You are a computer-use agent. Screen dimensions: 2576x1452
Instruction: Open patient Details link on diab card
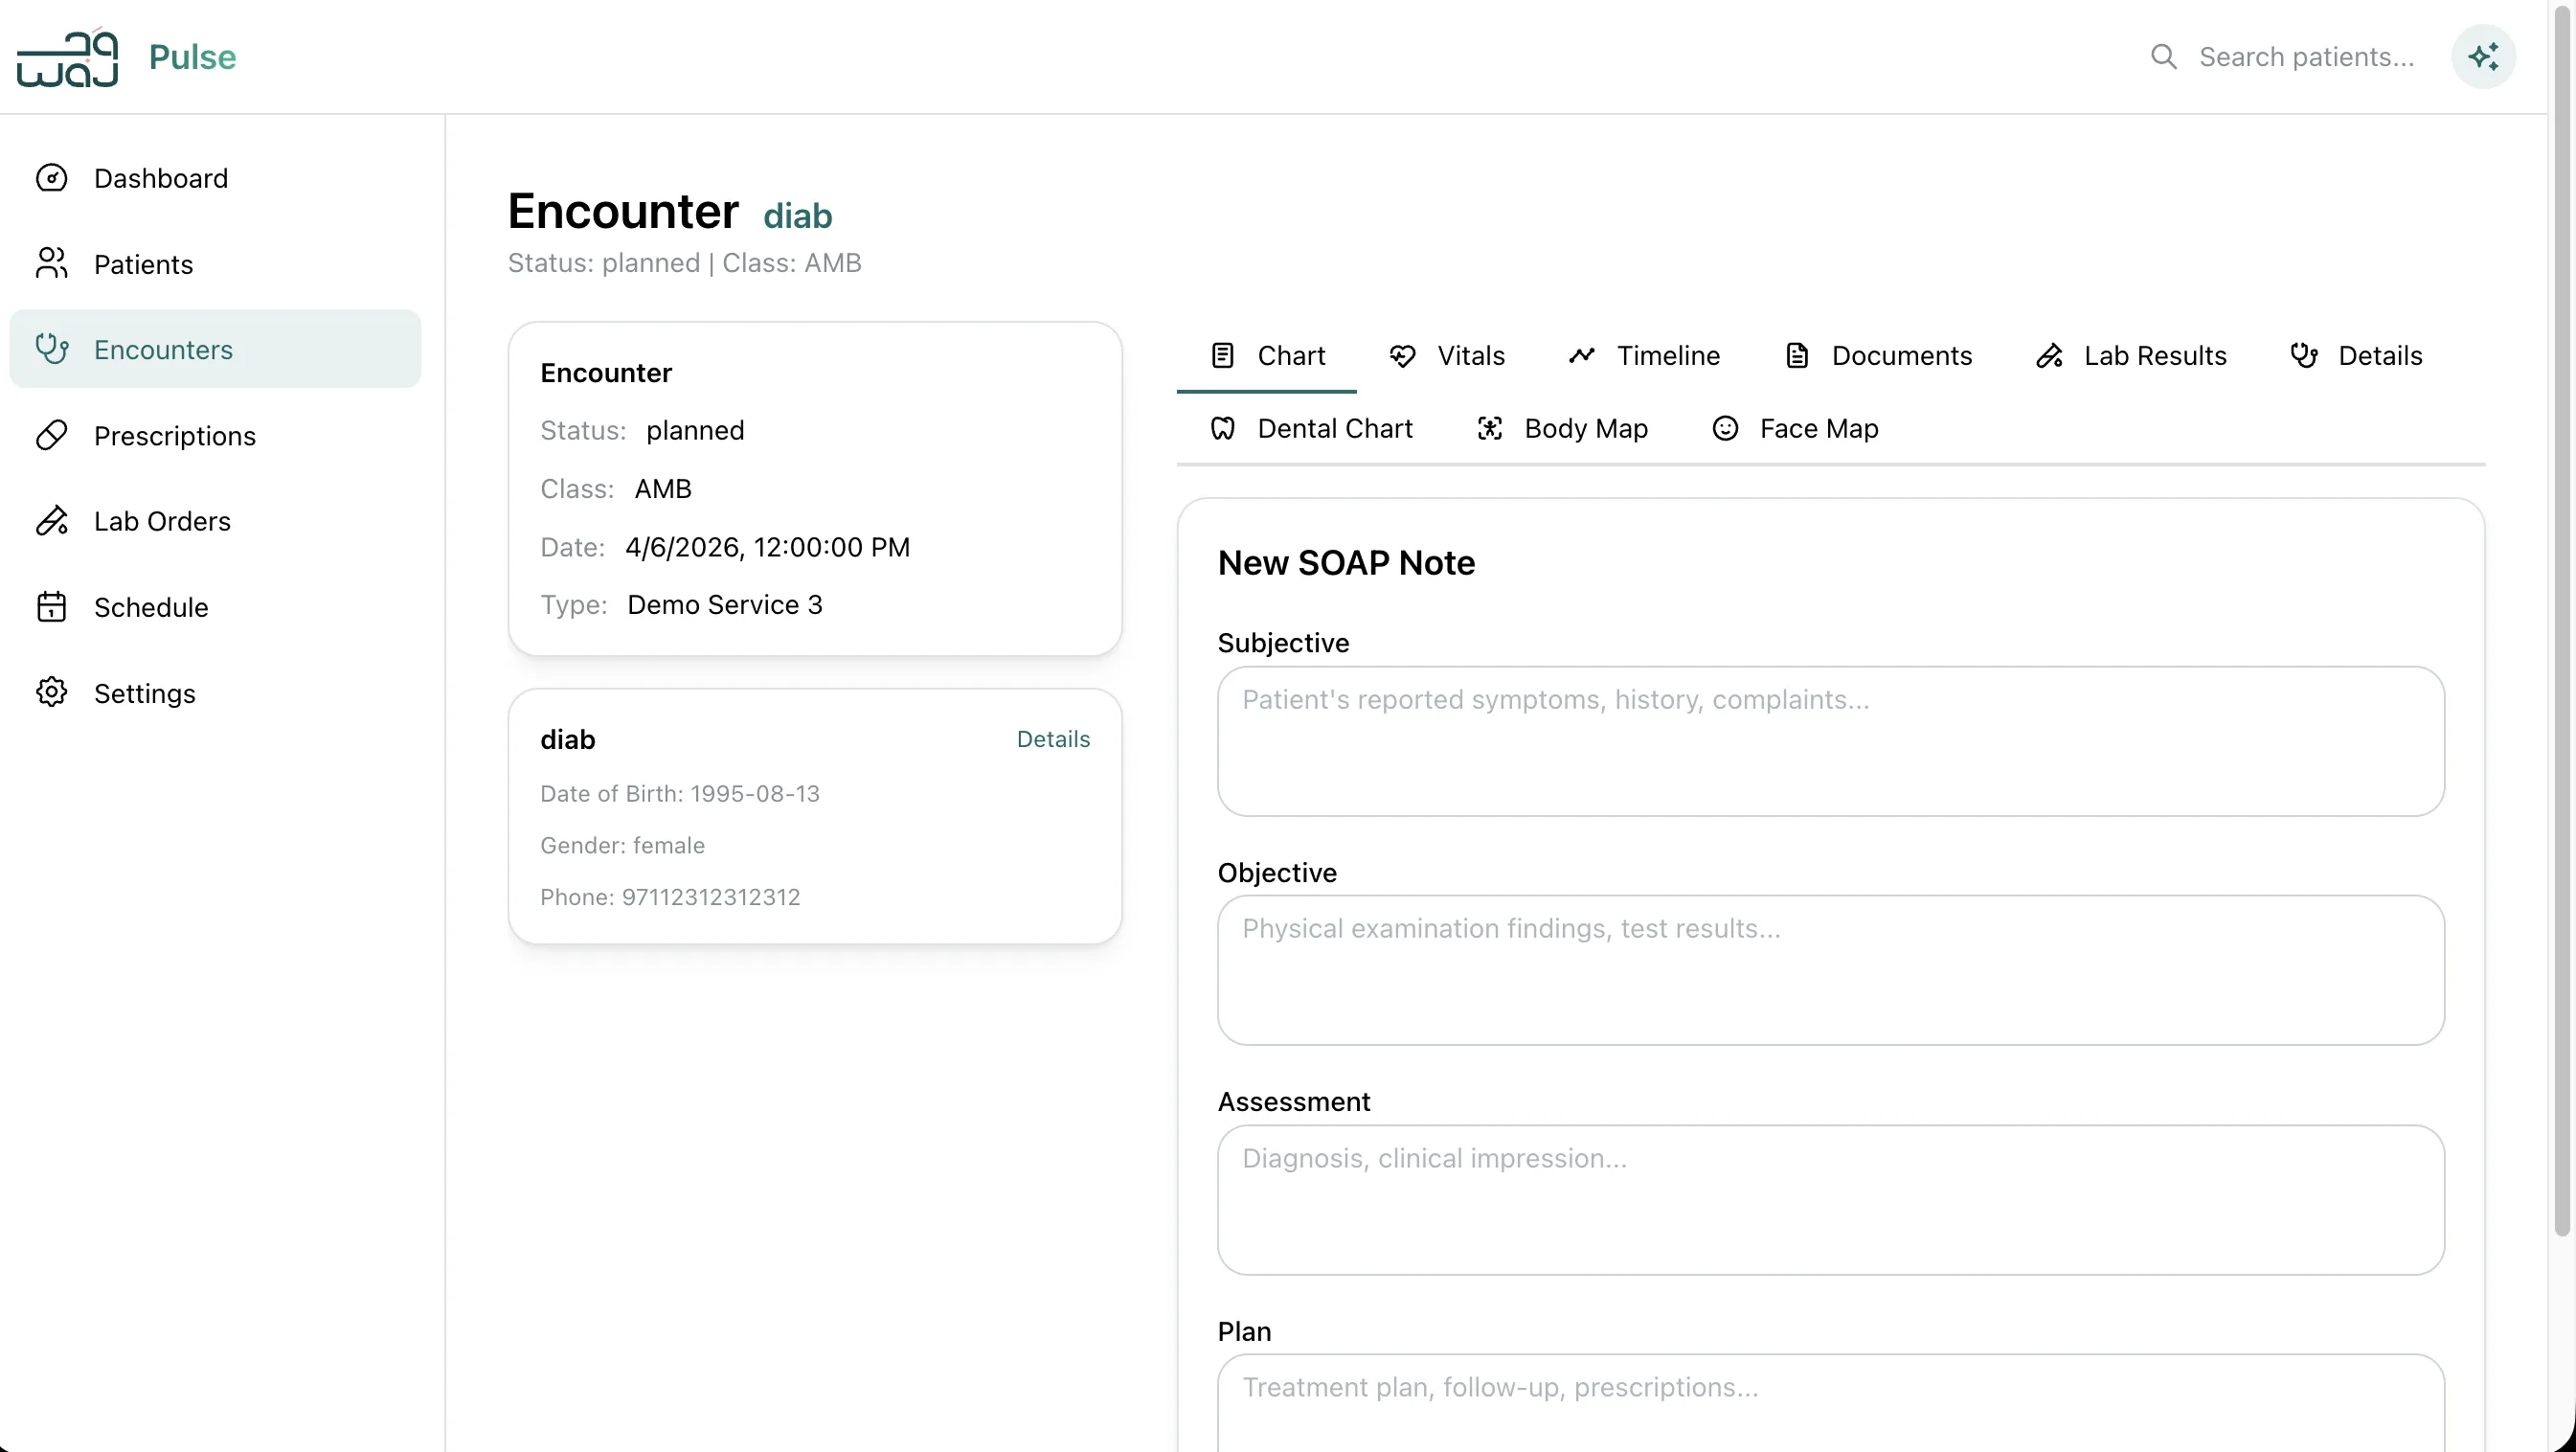[x=1053, y=739]
